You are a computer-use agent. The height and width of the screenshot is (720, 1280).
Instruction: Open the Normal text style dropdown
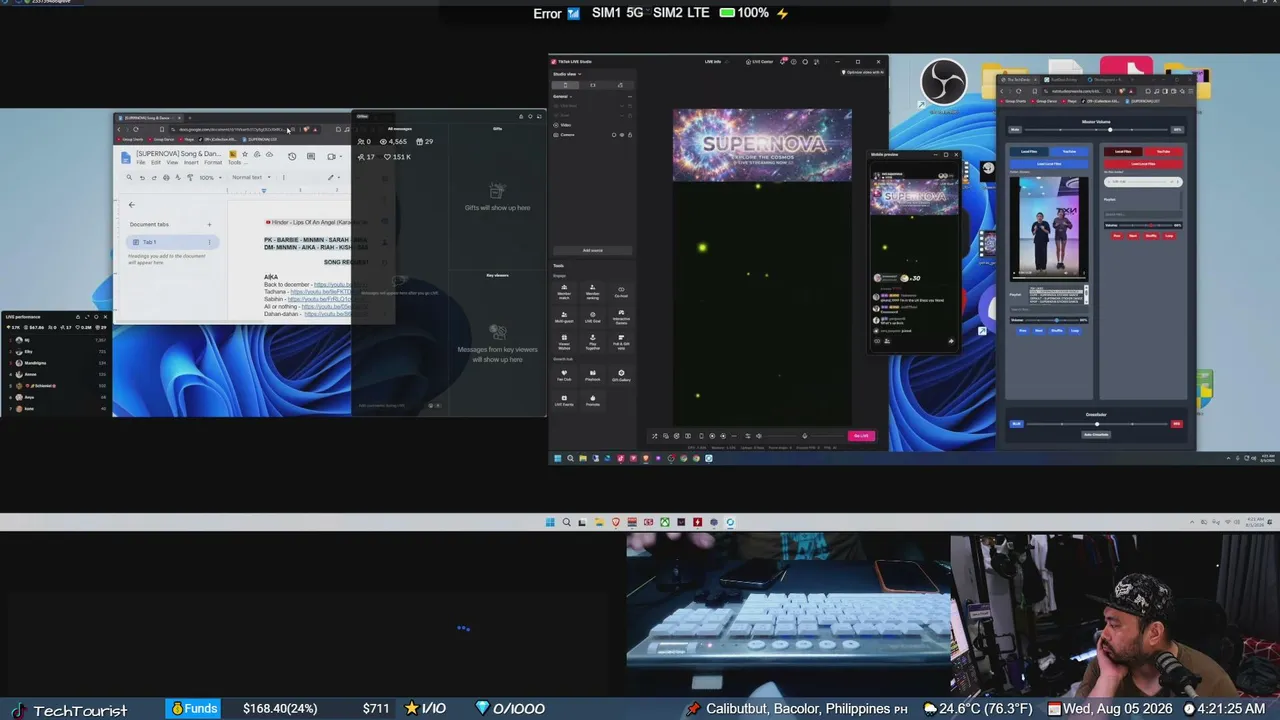click(x=249, y=177)
